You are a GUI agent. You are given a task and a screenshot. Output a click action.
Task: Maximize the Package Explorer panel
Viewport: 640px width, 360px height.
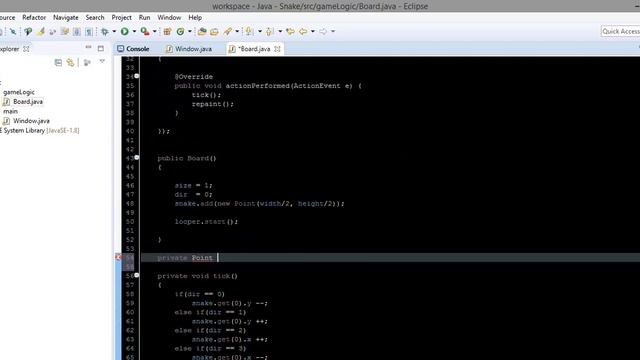(x=101, y=48)
